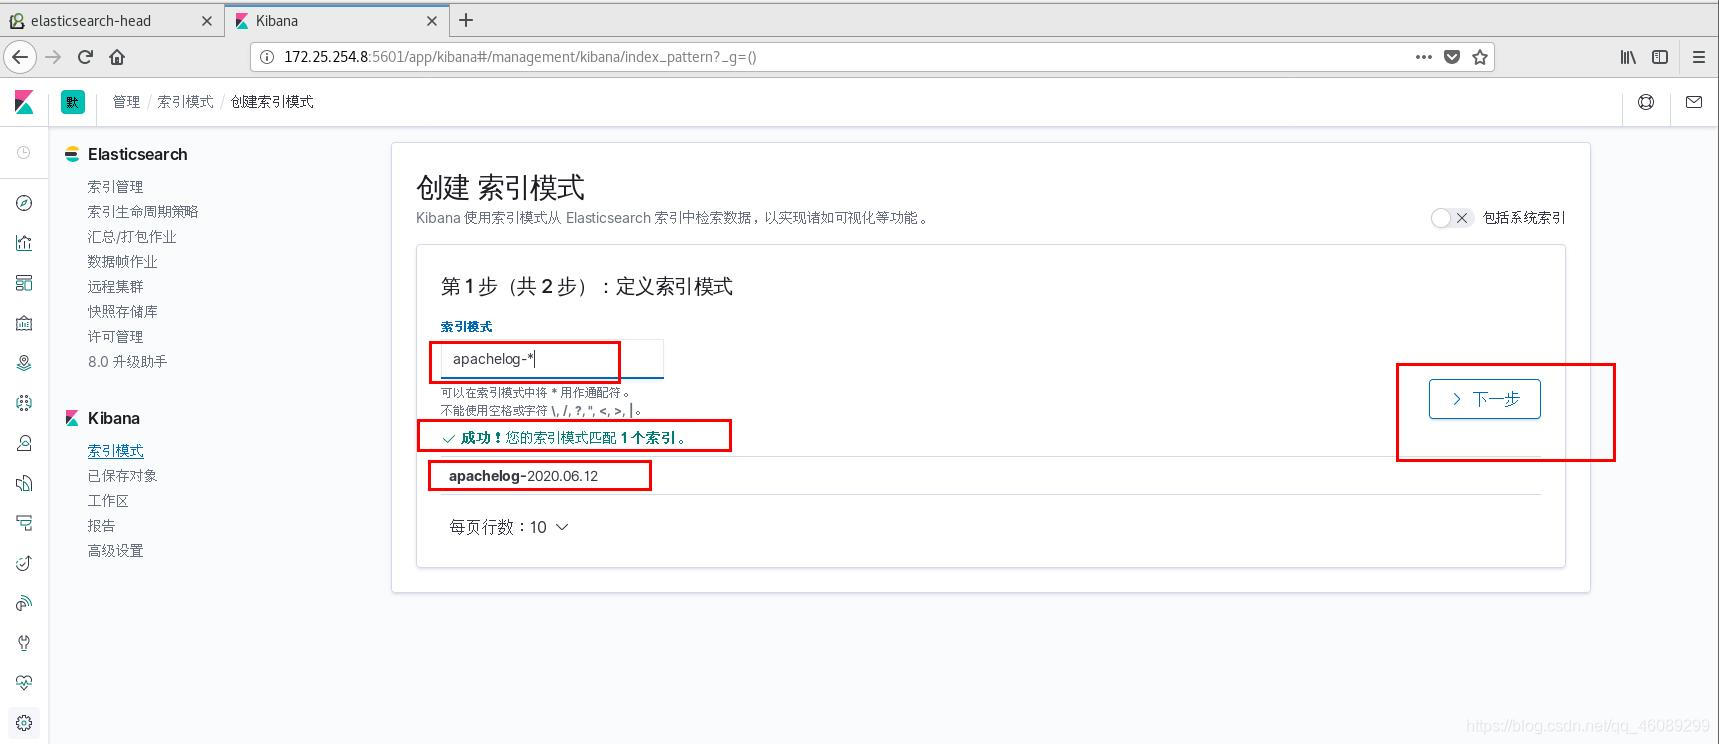Open Discover compass icon in sidebar
1719x744 pixels.
click(x=24, y=203)
